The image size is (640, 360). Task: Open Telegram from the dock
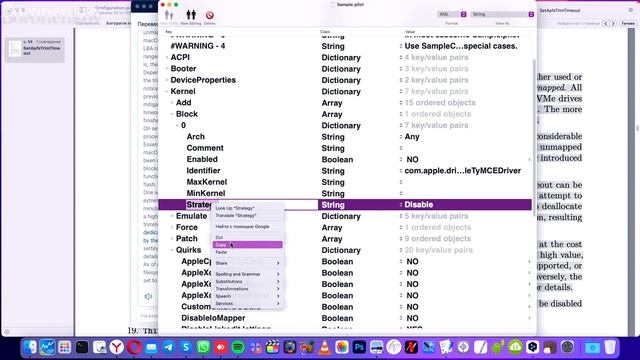(x=169, y=347)
